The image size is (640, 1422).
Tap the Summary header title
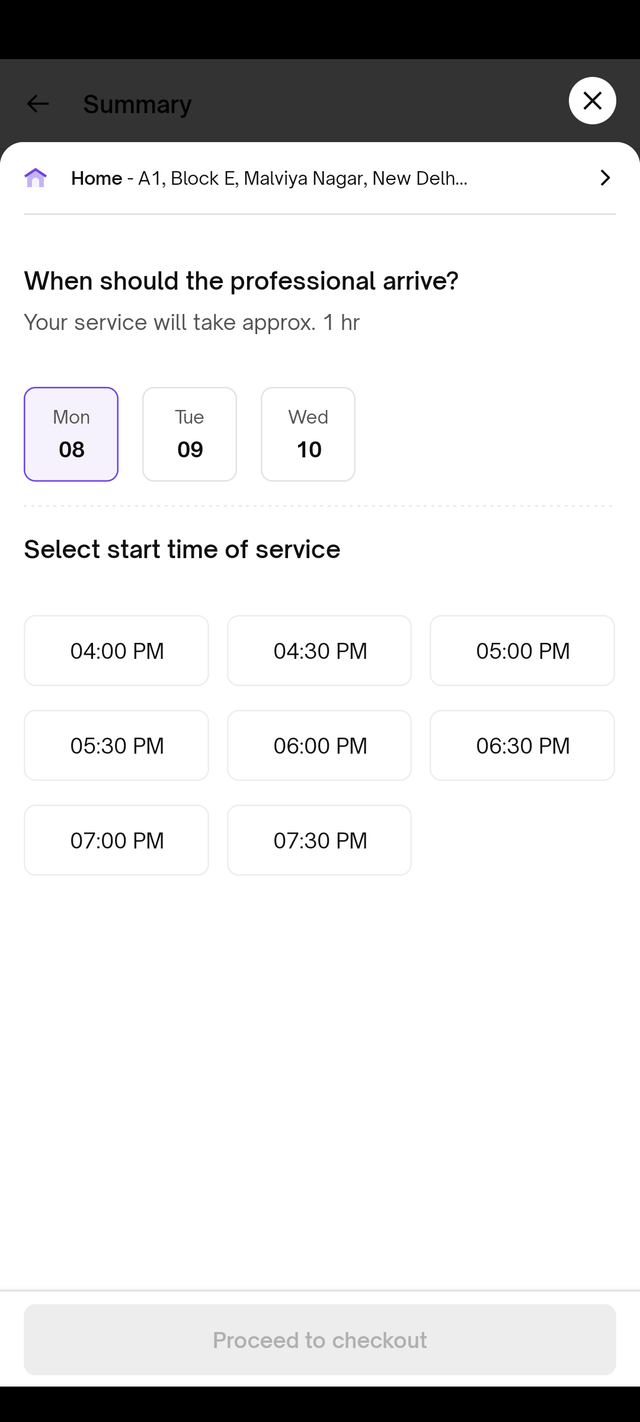click(x=137, y=104)
